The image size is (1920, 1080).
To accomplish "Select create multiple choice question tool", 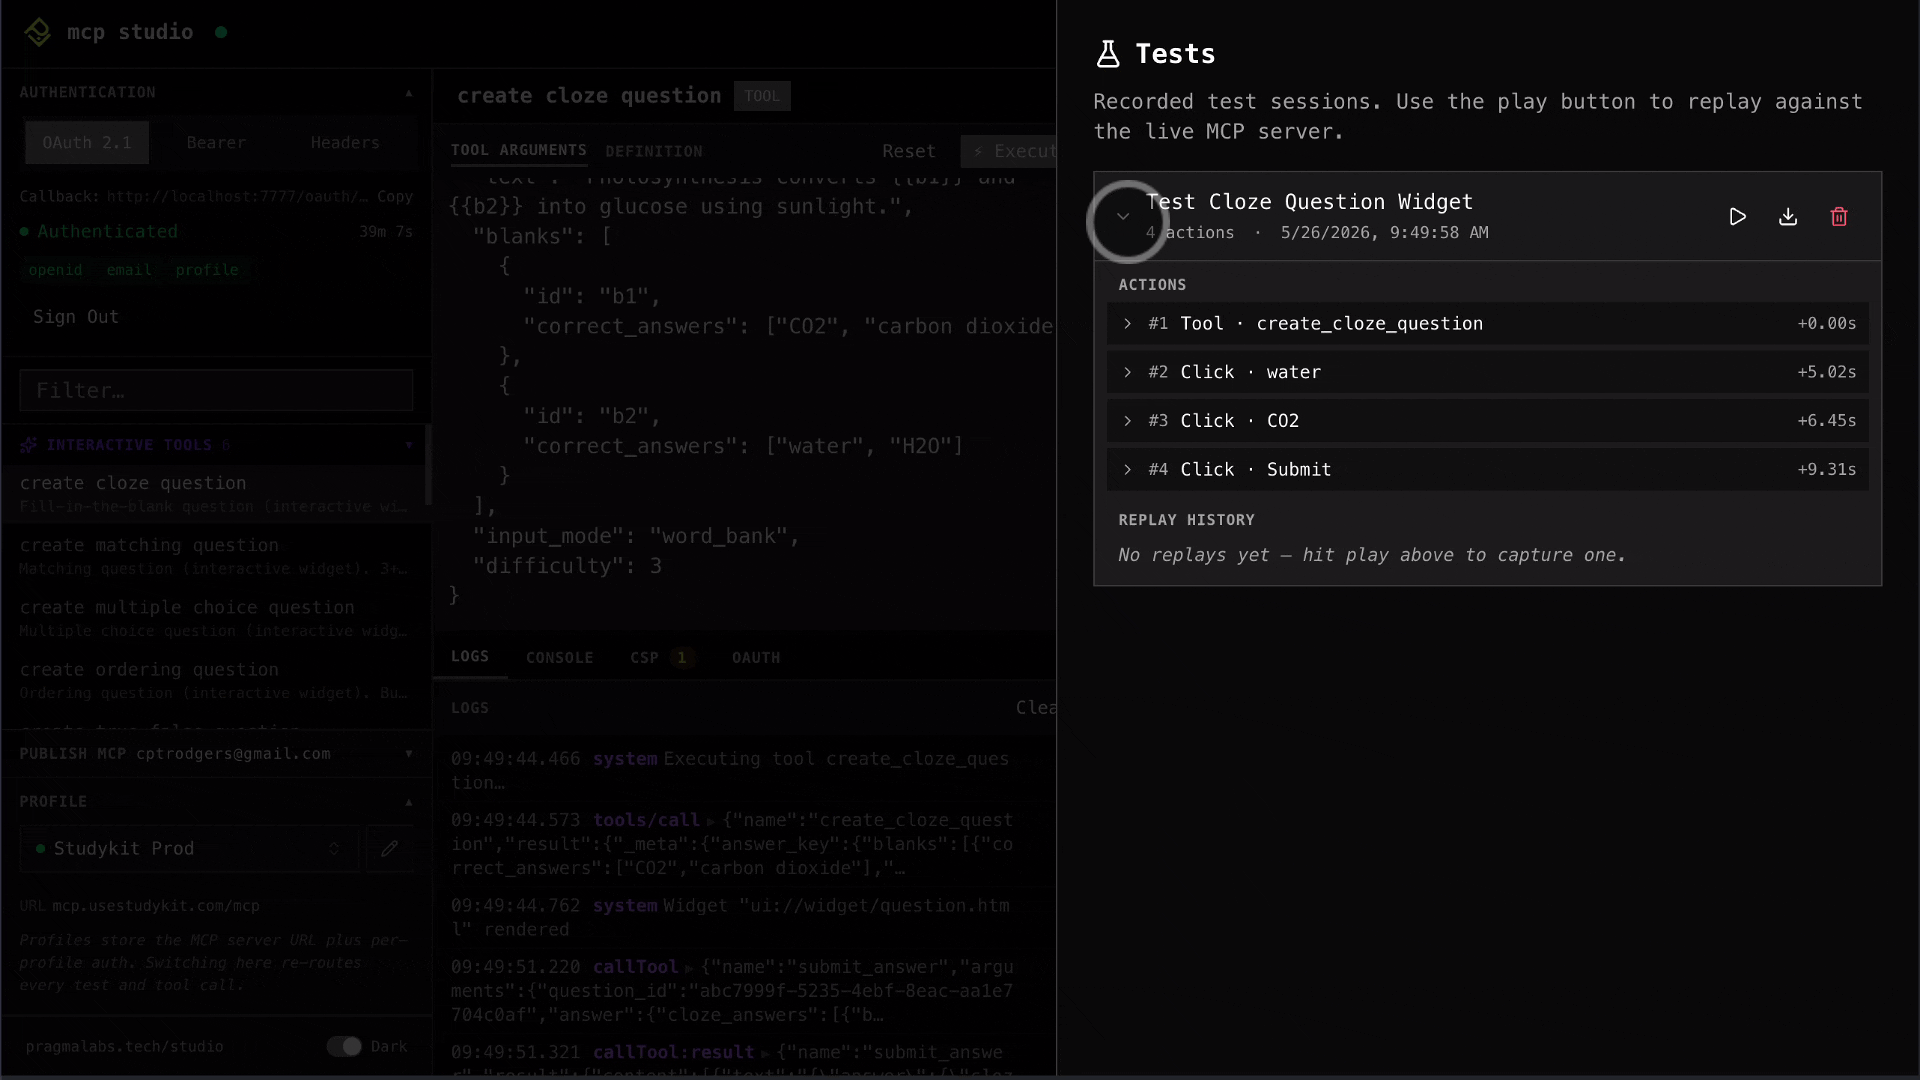I will point(214,618).
